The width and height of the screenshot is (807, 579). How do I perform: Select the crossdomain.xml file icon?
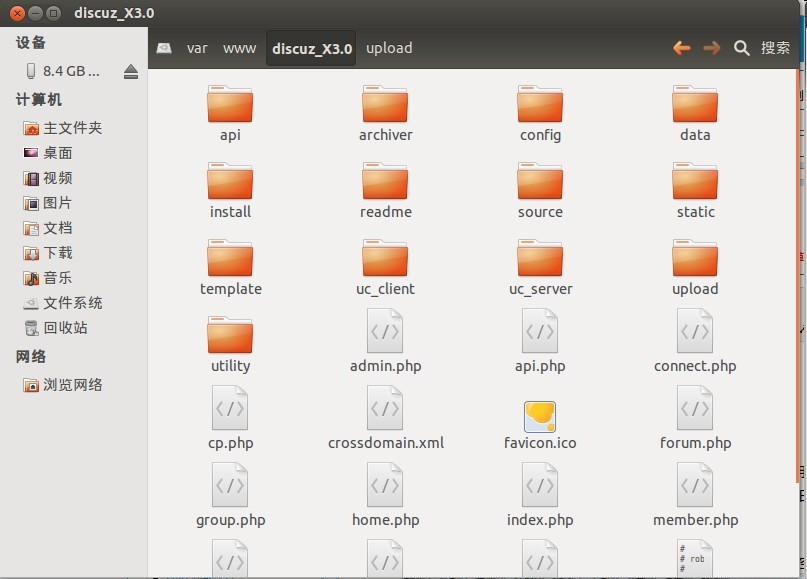[385, 408]
